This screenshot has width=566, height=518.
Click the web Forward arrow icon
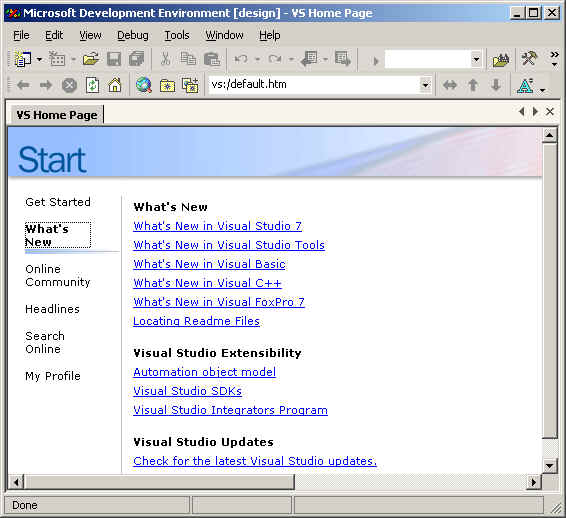coord(46,85)
